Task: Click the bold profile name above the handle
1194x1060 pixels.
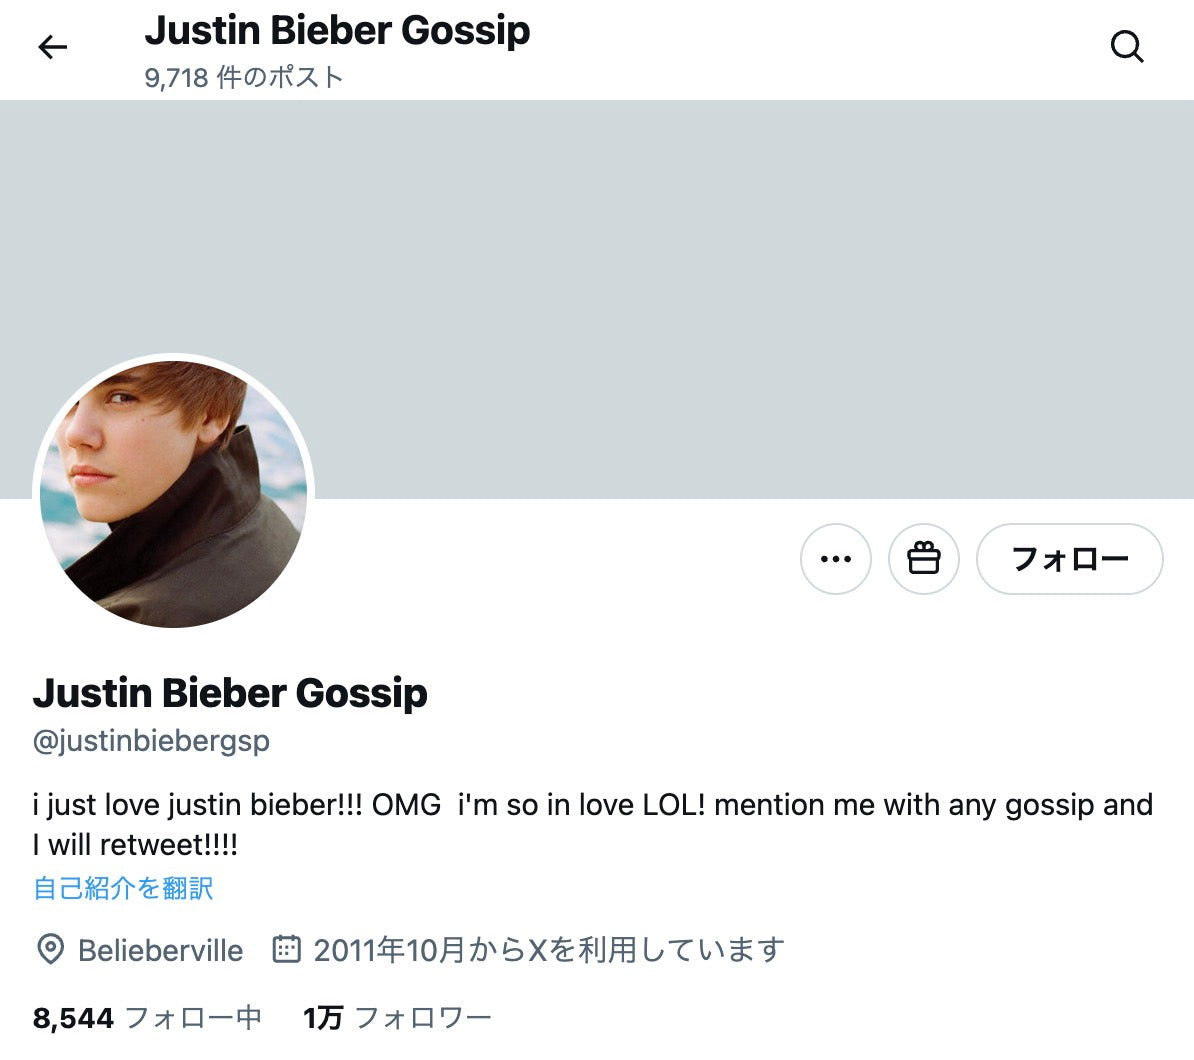Action: pos(230,693)
